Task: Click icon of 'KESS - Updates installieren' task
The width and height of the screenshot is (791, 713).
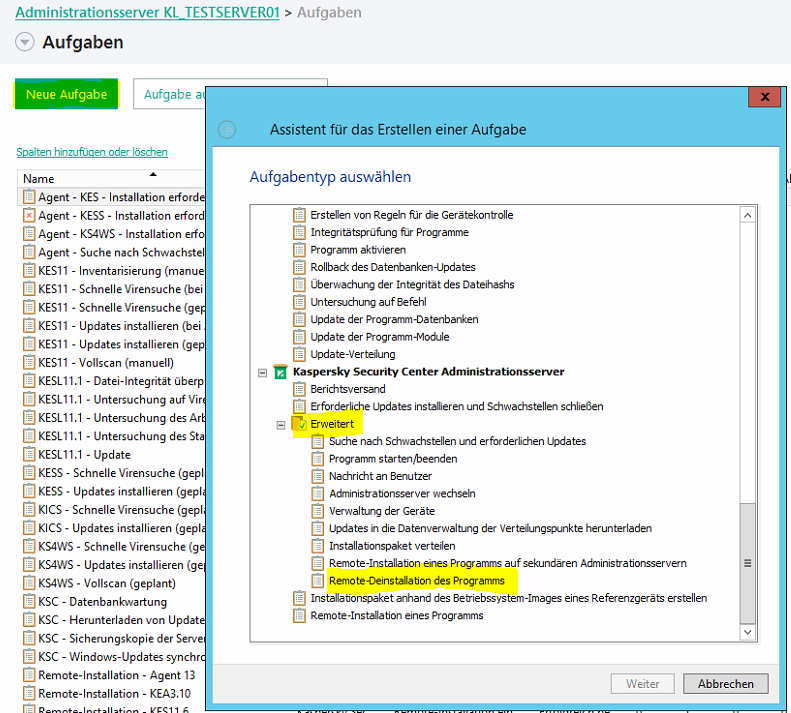Action: 29,491
